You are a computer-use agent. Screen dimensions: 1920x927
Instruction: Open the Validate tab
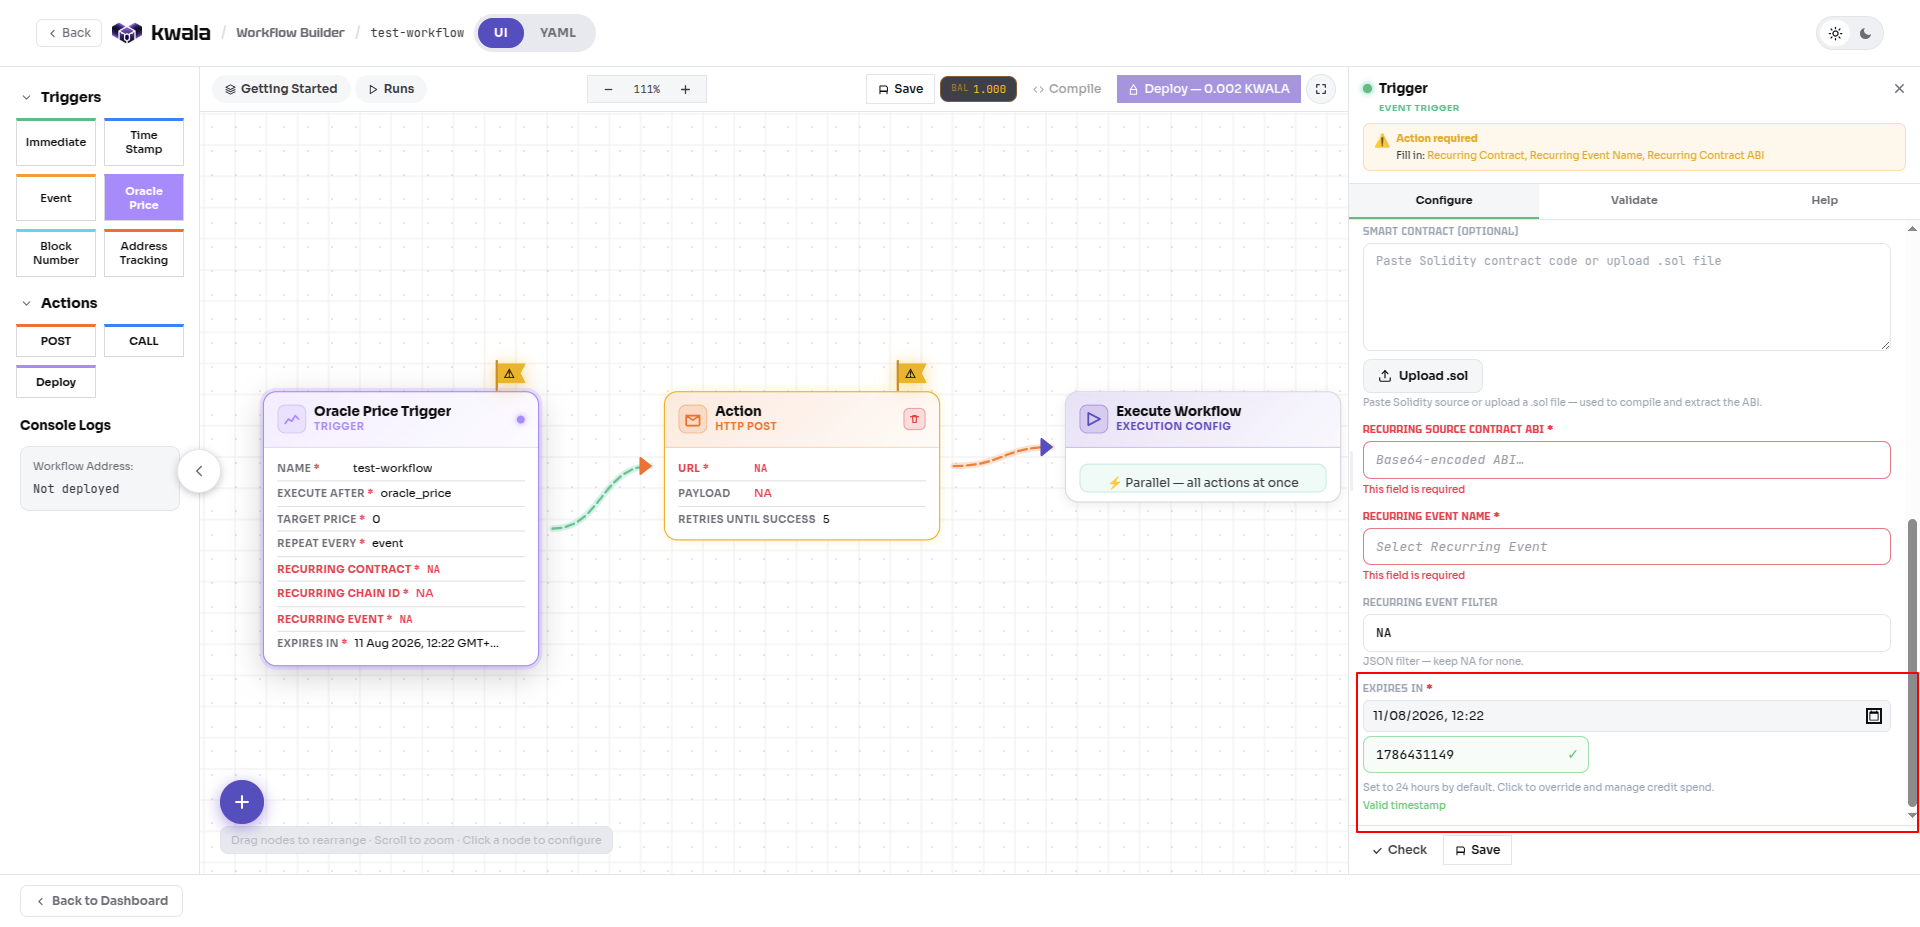tap(1634, 200)
